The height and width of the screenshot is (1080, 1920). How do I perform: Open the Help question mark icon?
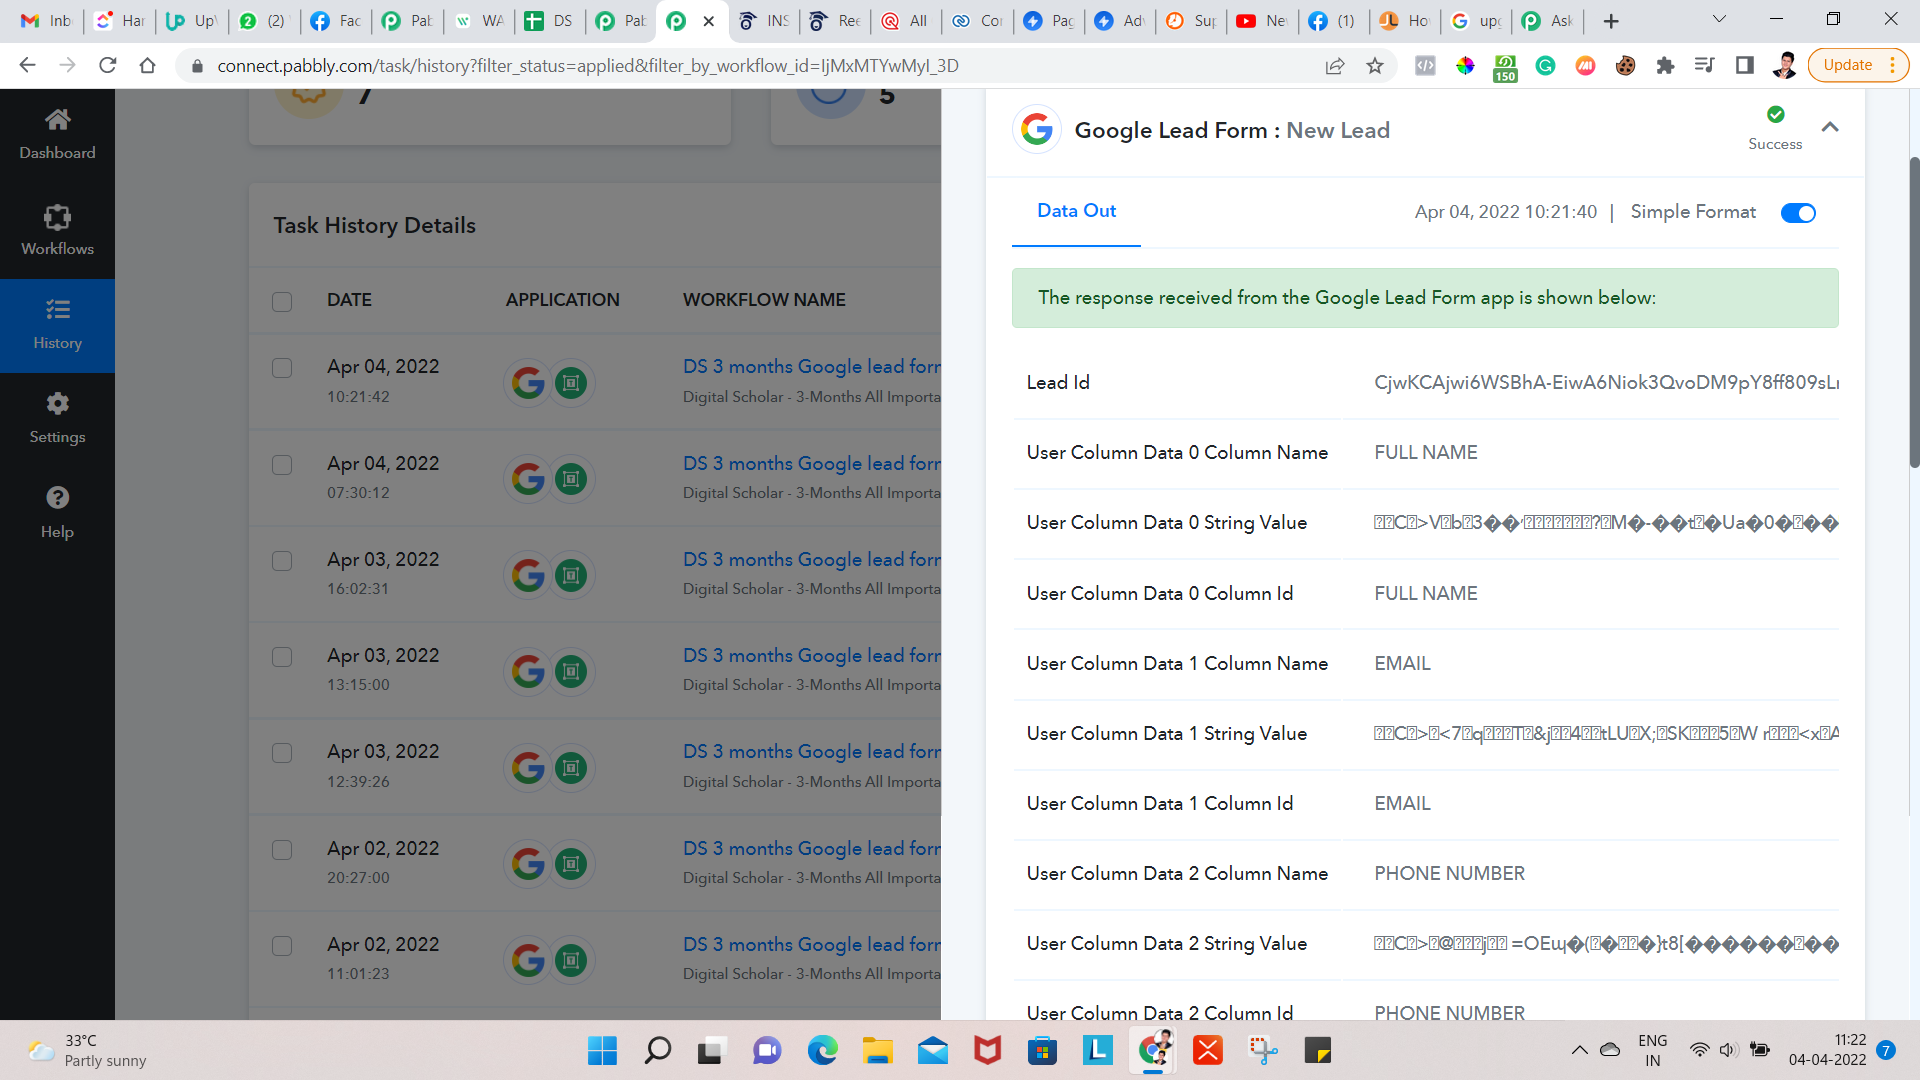click(x=57, y=512)
